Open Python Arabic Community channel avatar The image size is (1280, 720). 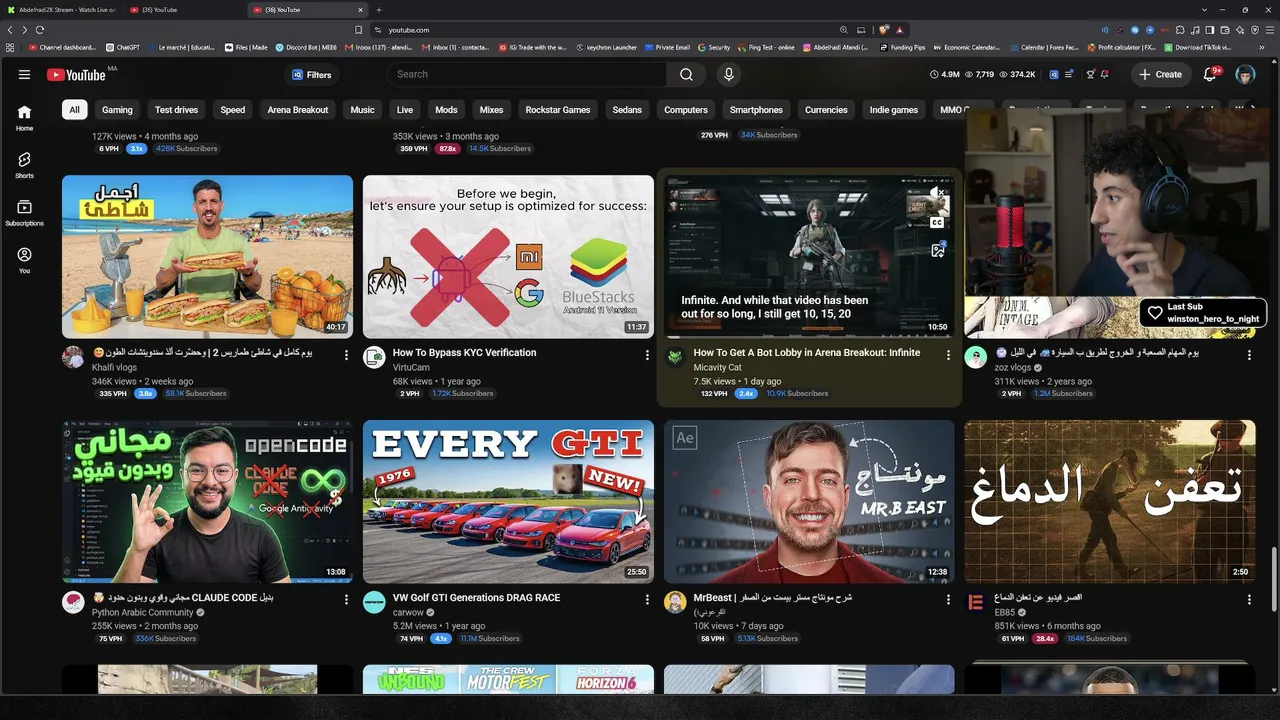(x=73, y=602)
